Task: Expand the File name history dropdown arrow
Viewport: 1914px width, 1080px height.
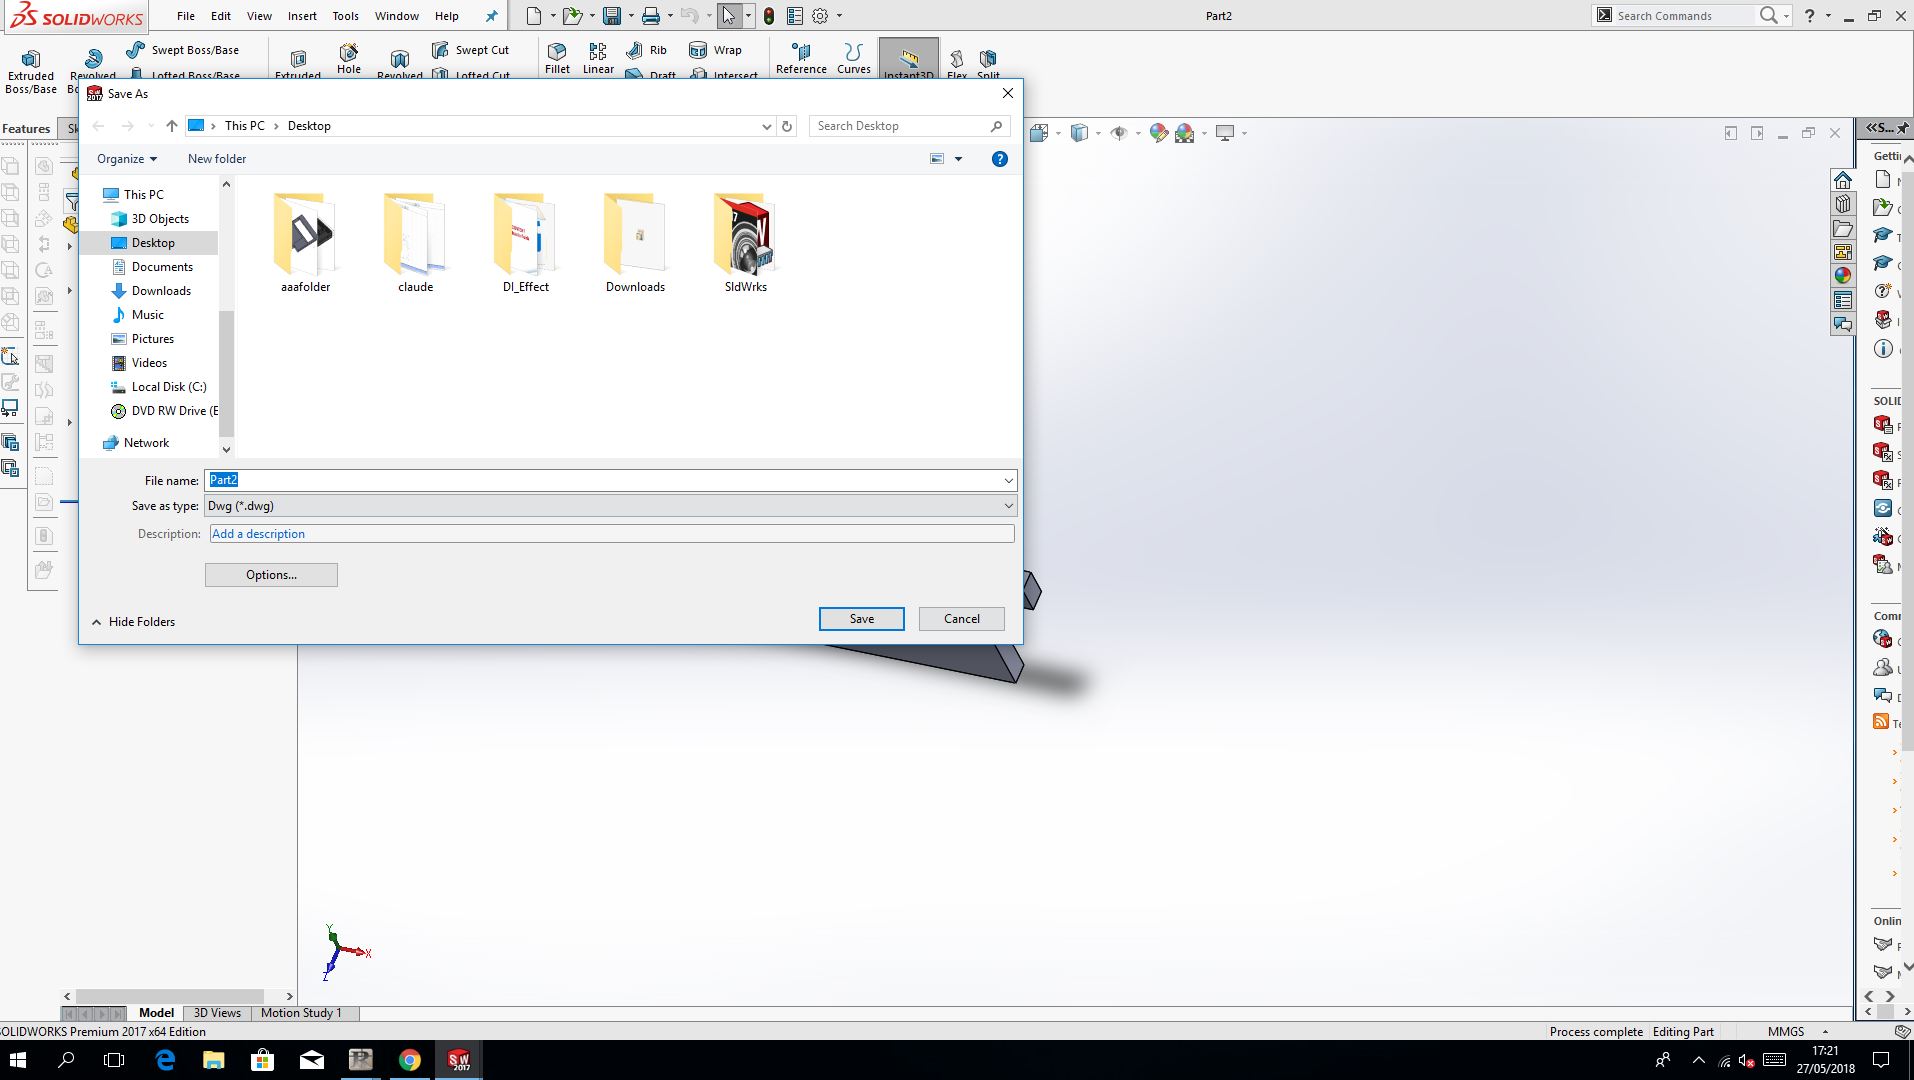Action: (x=1008, y=481)
